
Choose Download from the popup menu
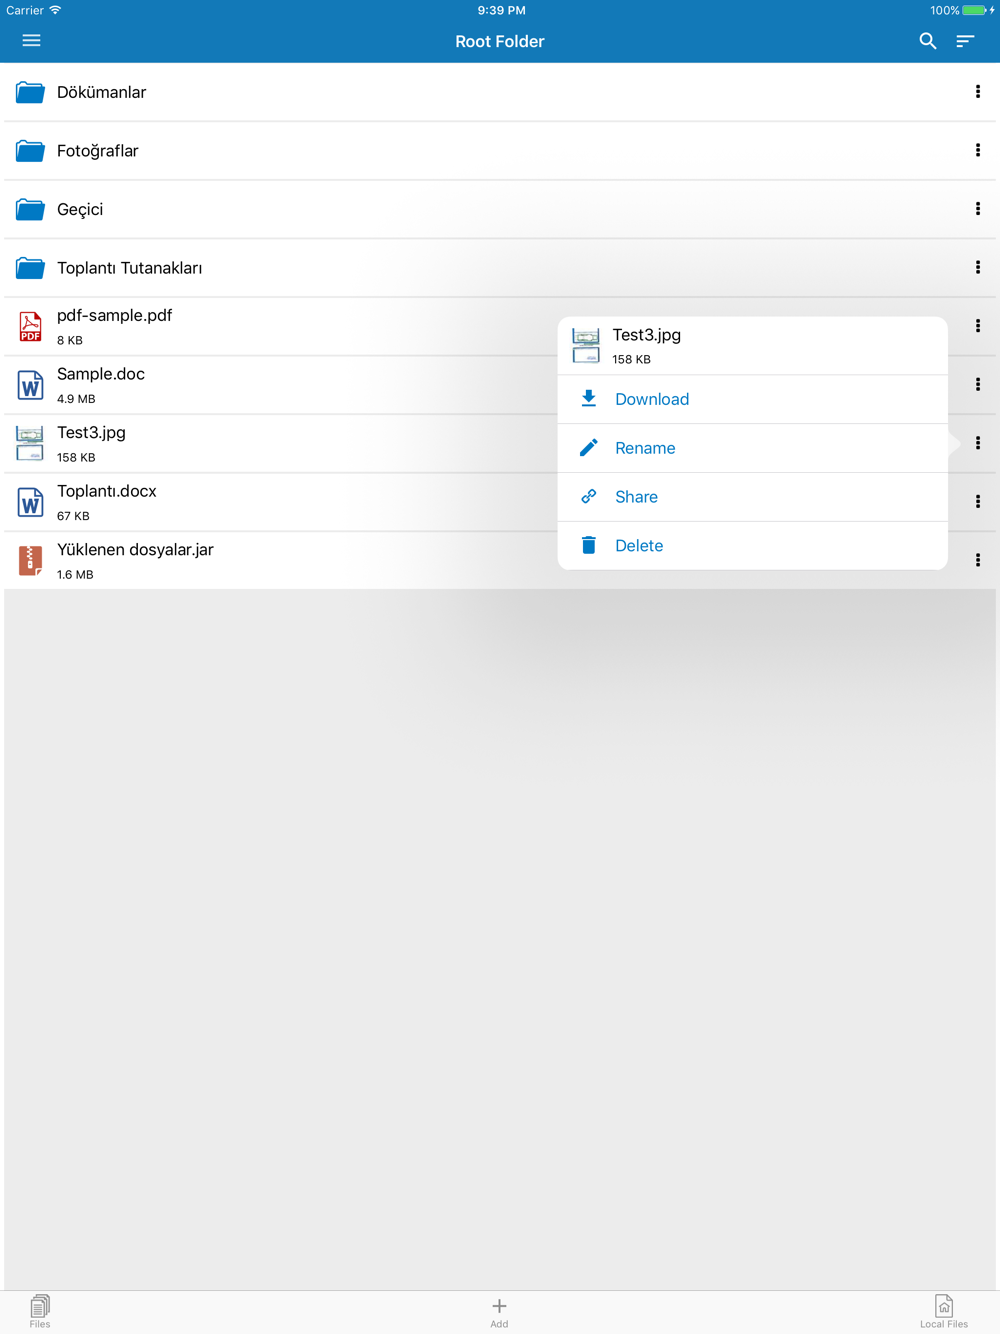pyautogui.click(x=752, y=399)
